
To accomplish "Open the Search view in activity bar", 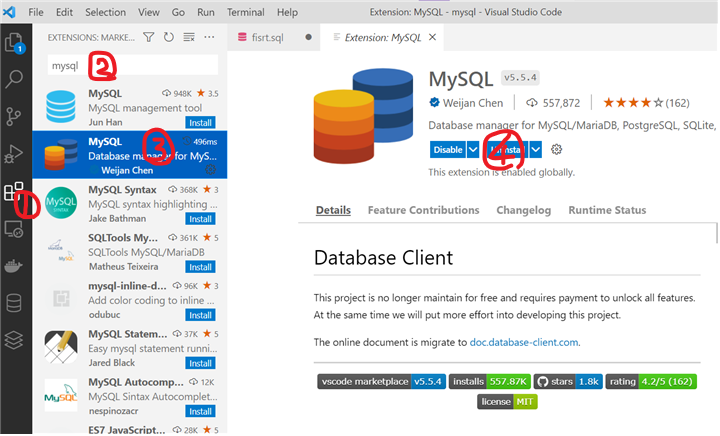I will [x=14, y=79].
